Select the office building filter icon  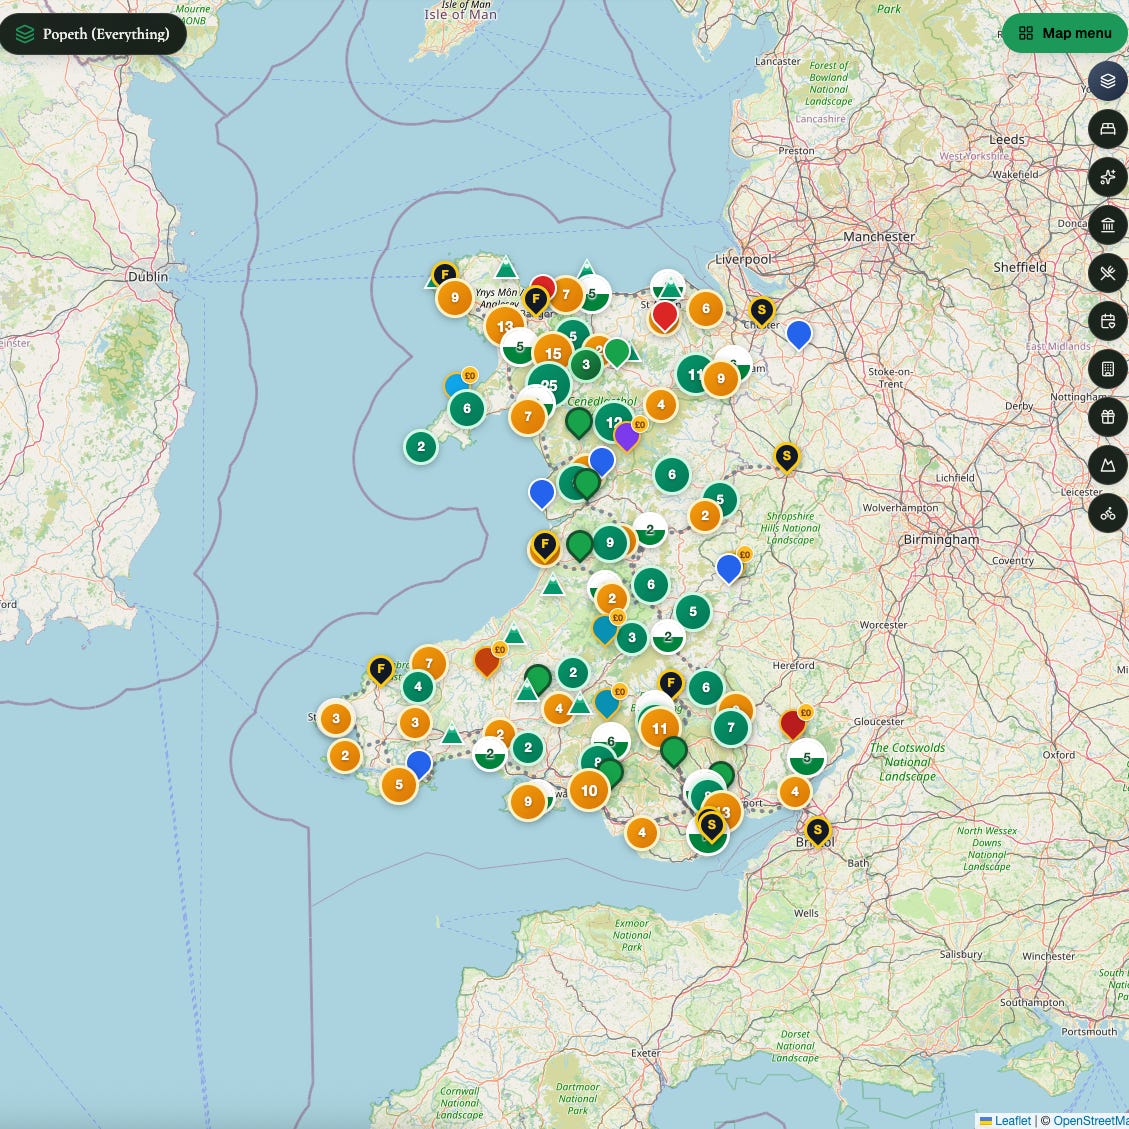tap(1107, 369)
